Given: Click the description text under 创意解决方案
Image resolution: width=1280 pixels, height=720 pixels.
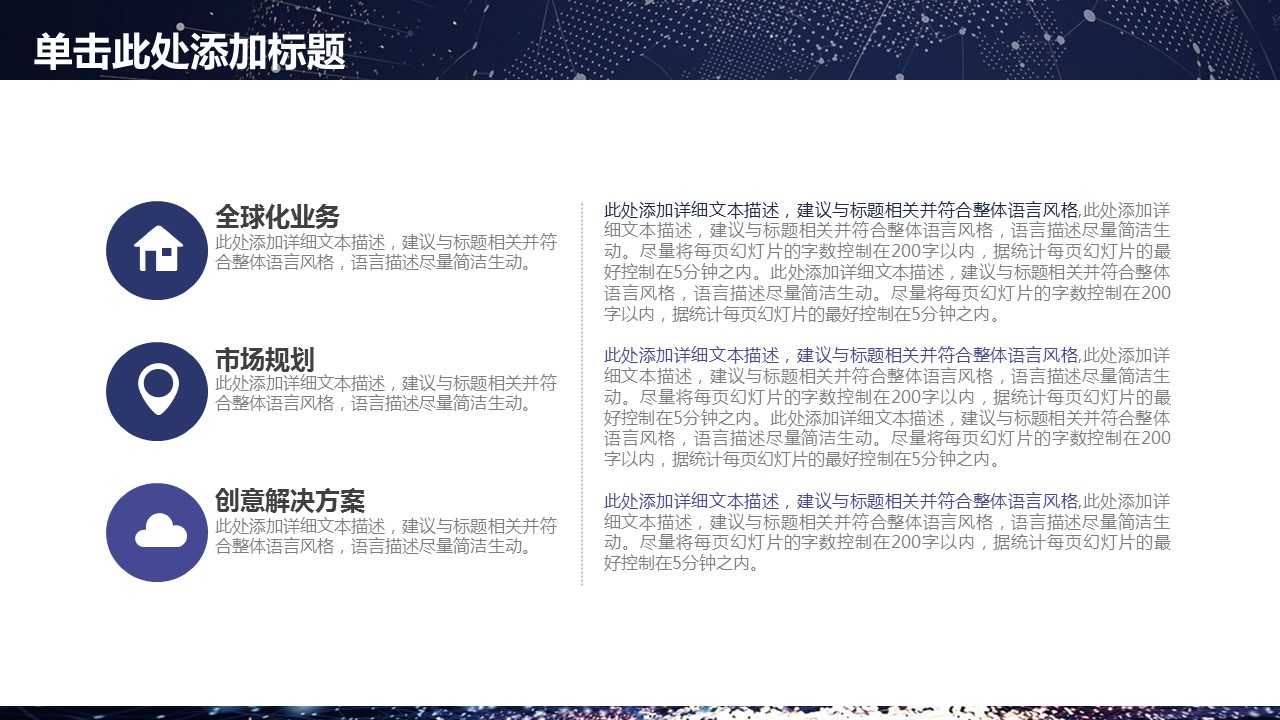Looking at the screenshot, I should click(x=386, y=536).
